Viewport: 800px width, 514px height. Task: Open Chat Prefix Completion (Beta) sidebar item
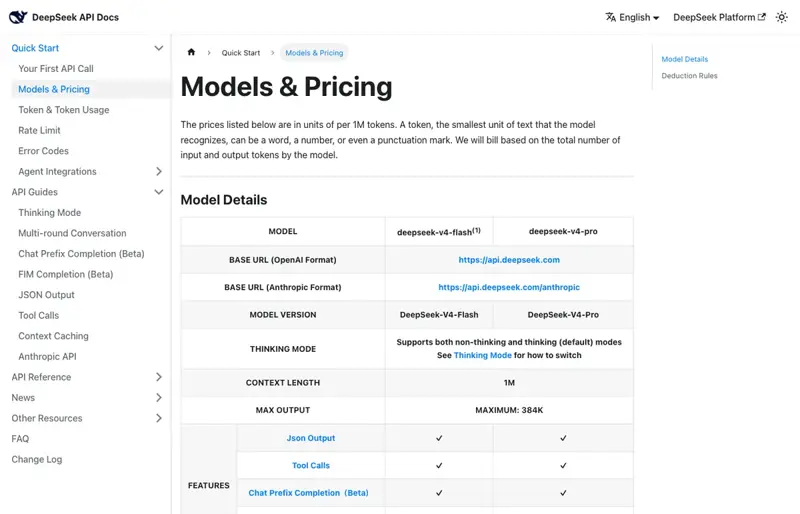[82, 254]
